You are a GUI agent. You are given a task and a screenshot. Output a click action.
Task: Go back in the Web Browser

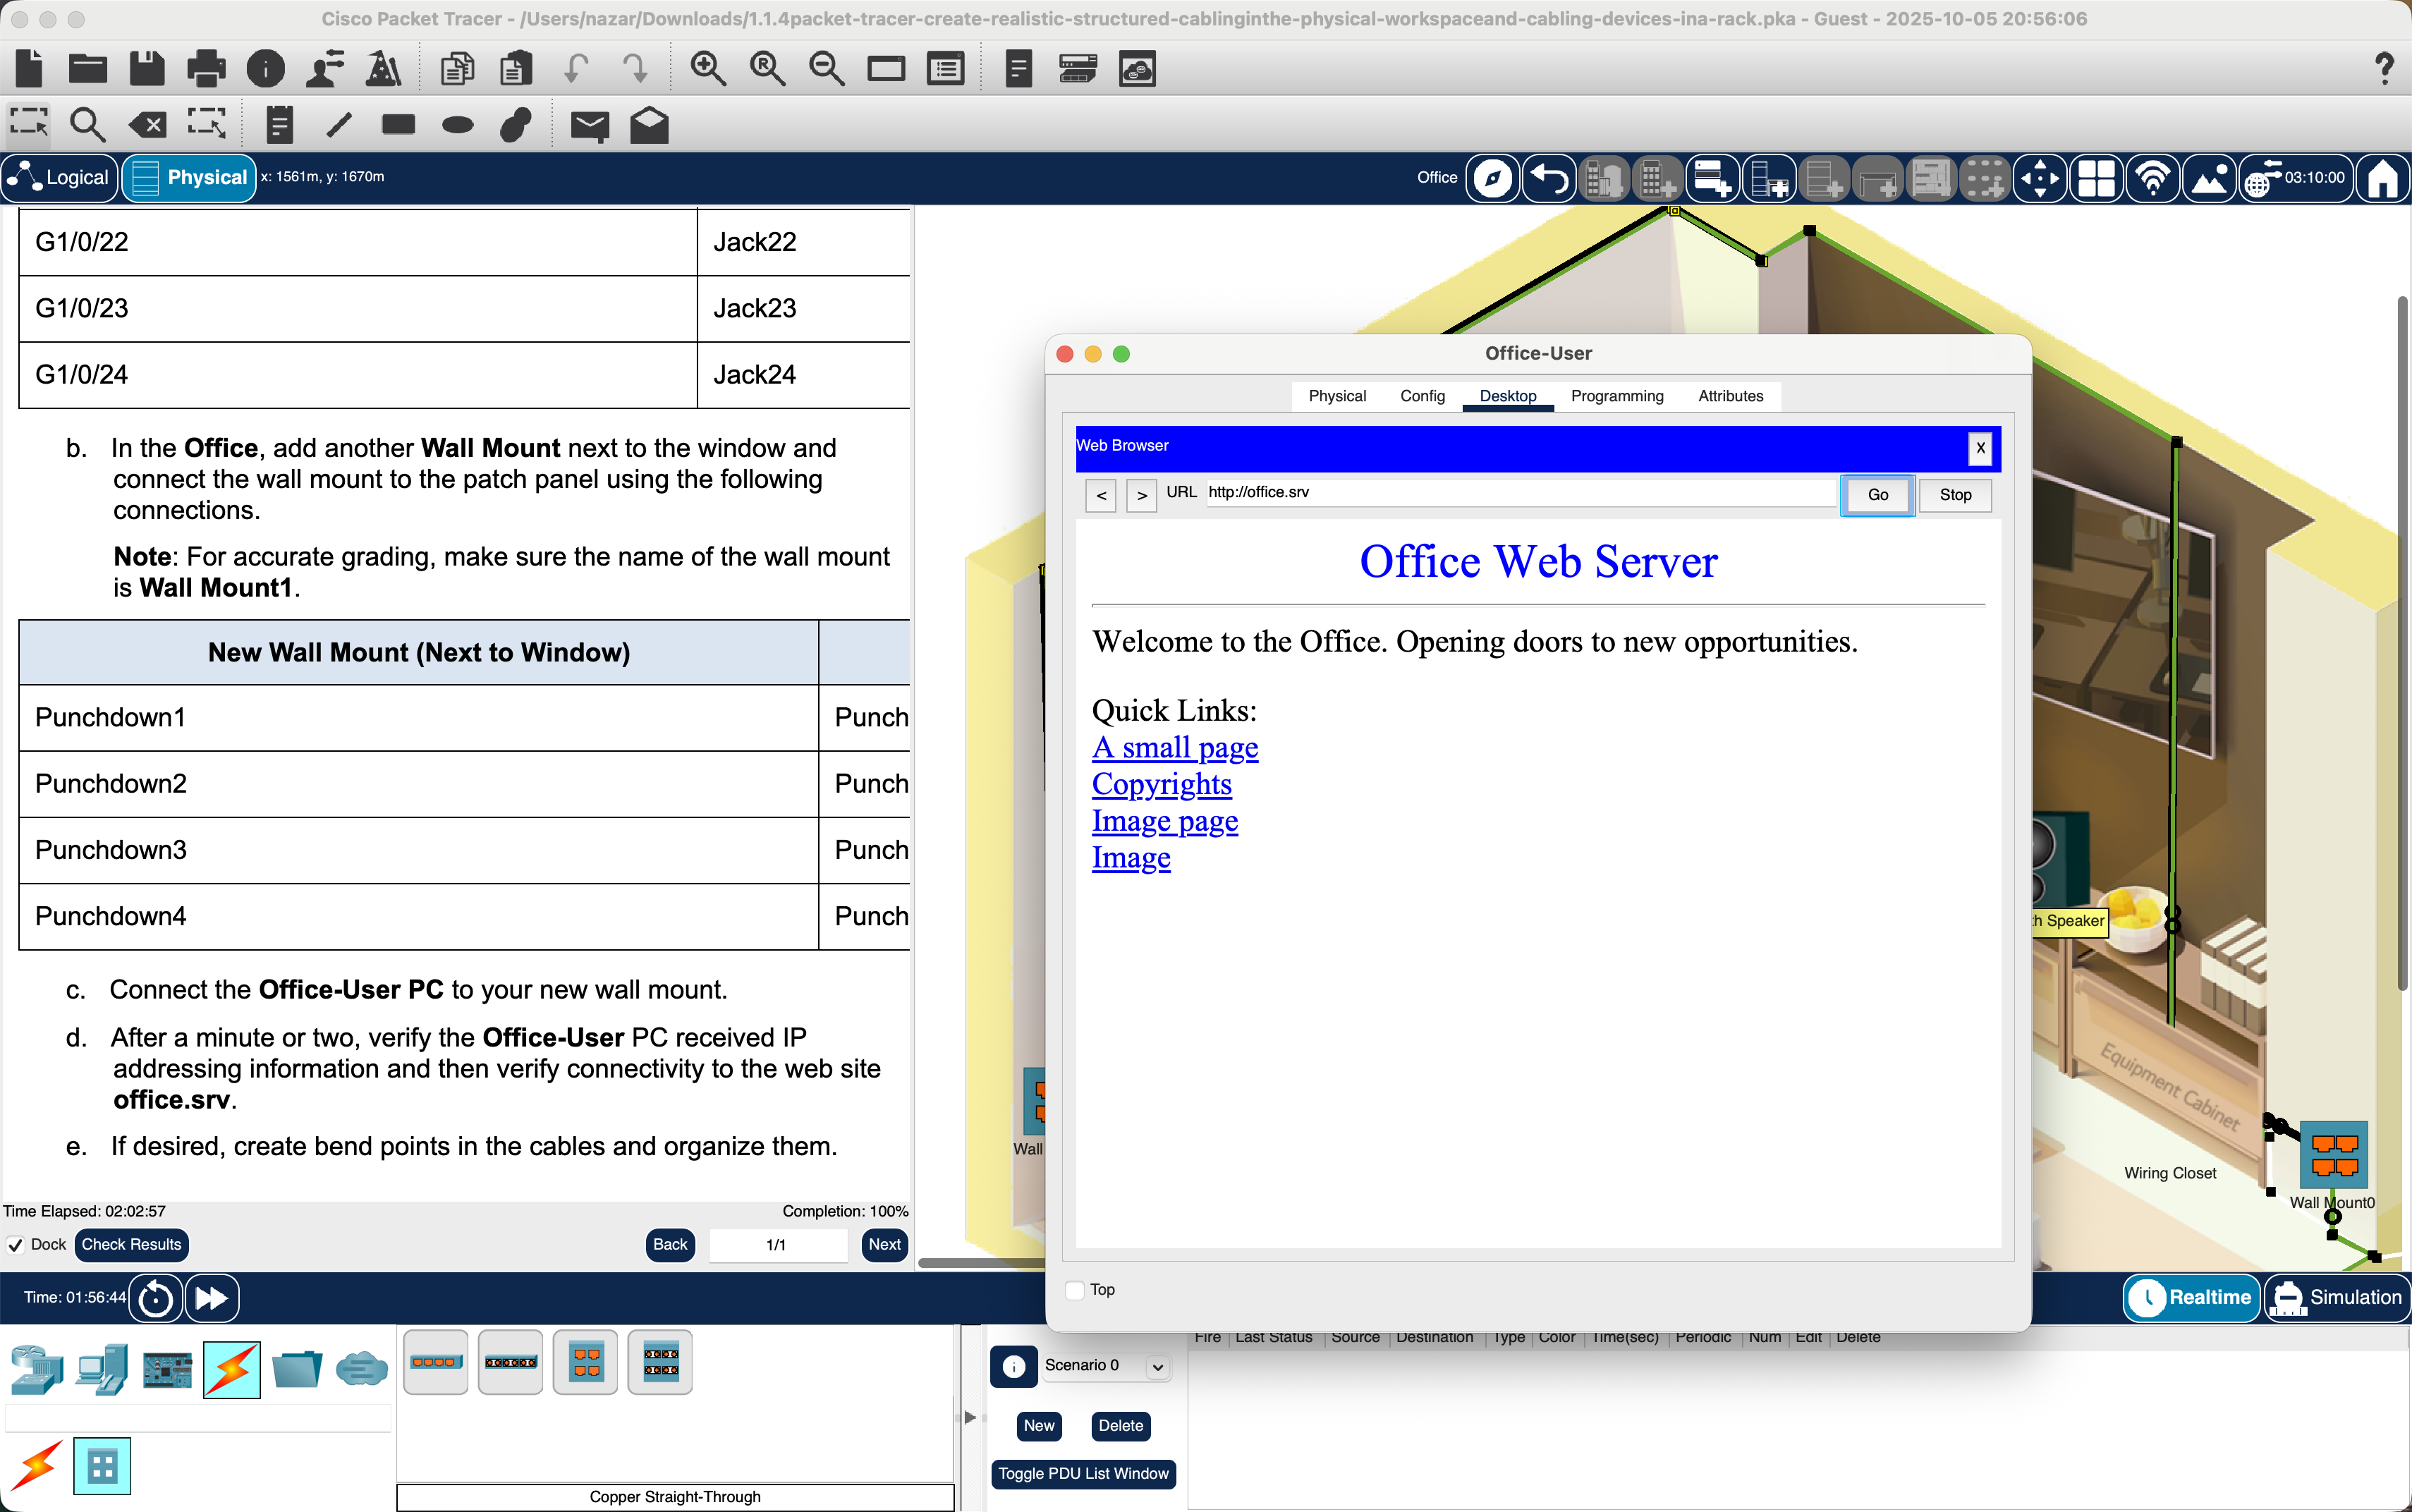(x=1101, y=495)
